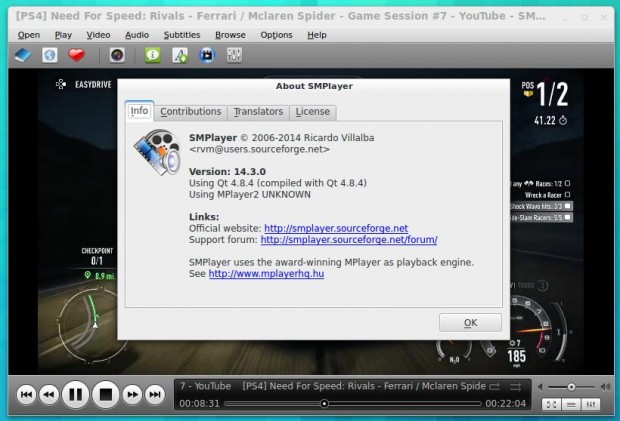Pause the playing video

75,394
